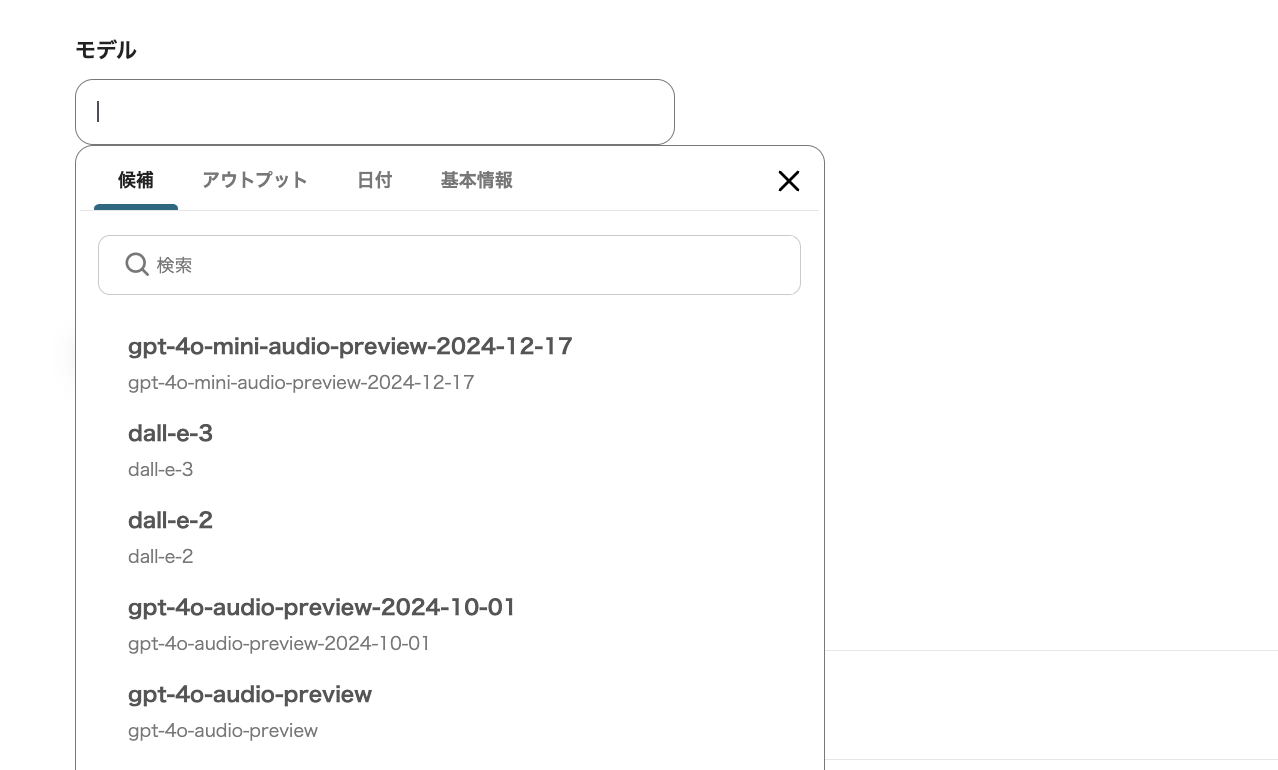The height and width of the screenshot is (770, 1278).
Task: Click the gray gpt-4o-audio-preview-2024-10-01 subtitle text
Action: click(279, 643)
